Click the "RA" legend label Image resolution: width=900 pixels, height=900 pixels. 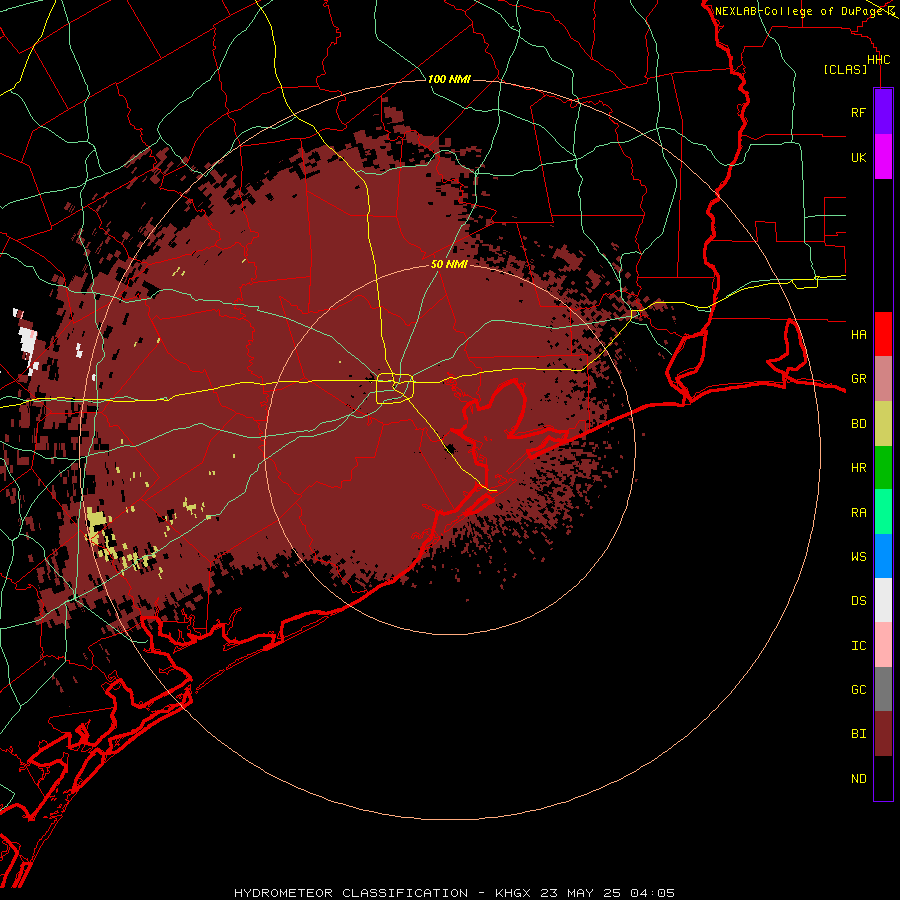click(x=858, y=513)
